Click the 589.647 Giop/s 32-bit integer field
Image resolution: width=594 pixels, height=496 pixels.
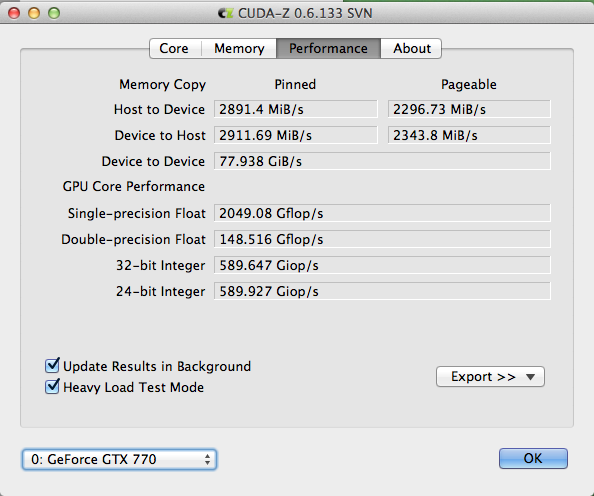[x=382, y=265]
